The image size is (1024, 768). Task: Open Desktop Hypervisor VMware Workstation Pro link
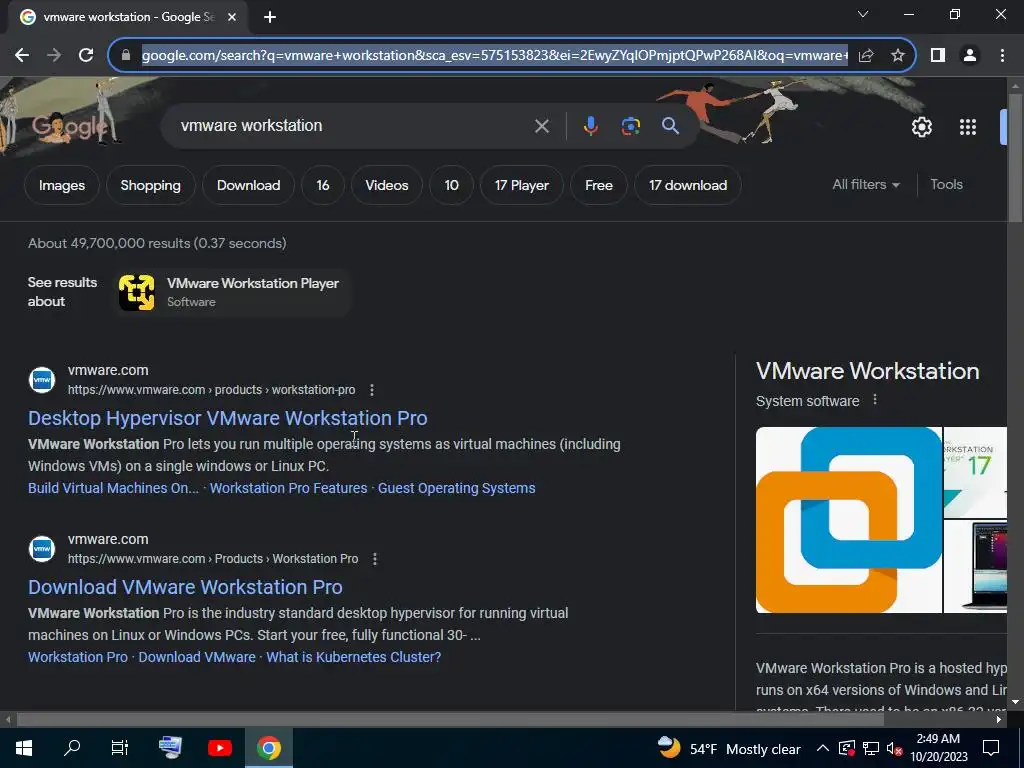click(227, 418)
